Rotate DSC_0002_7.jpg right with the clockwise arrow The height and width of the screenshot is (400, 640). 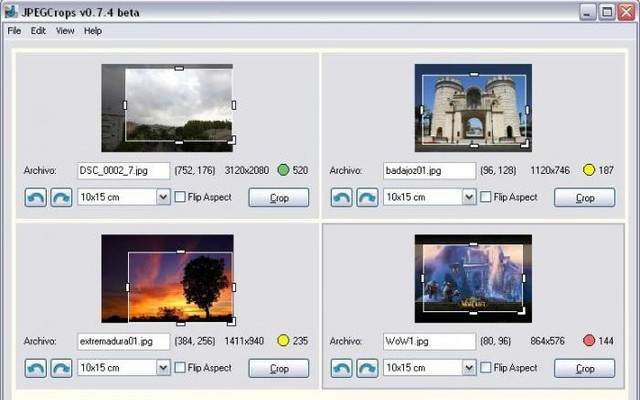click(x=61, y=197)
